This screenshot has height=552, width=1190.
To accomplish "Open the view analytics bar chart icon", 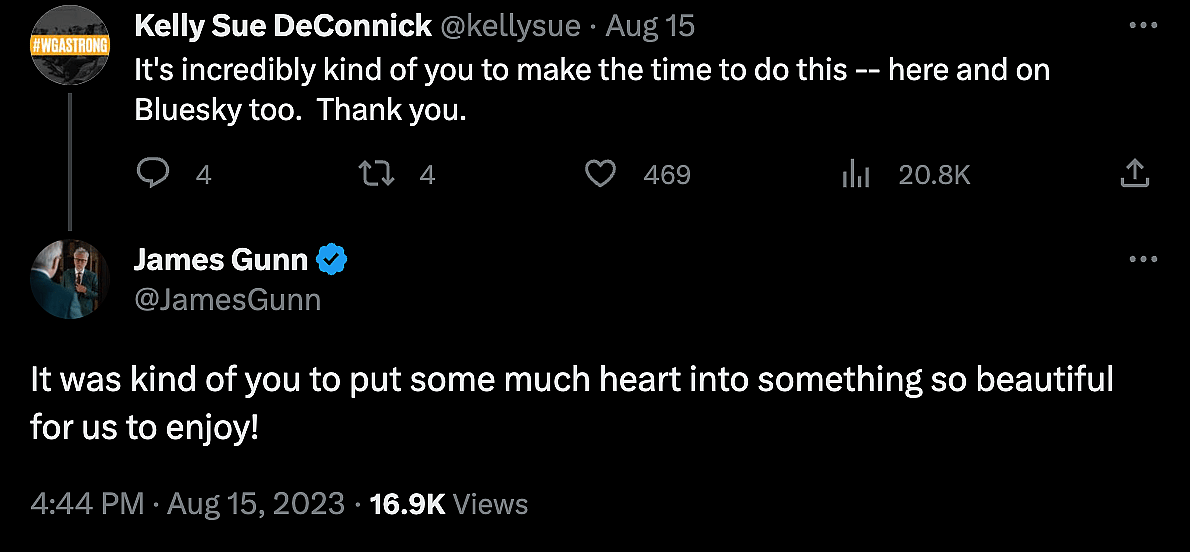I will click(x=855, y=176).
